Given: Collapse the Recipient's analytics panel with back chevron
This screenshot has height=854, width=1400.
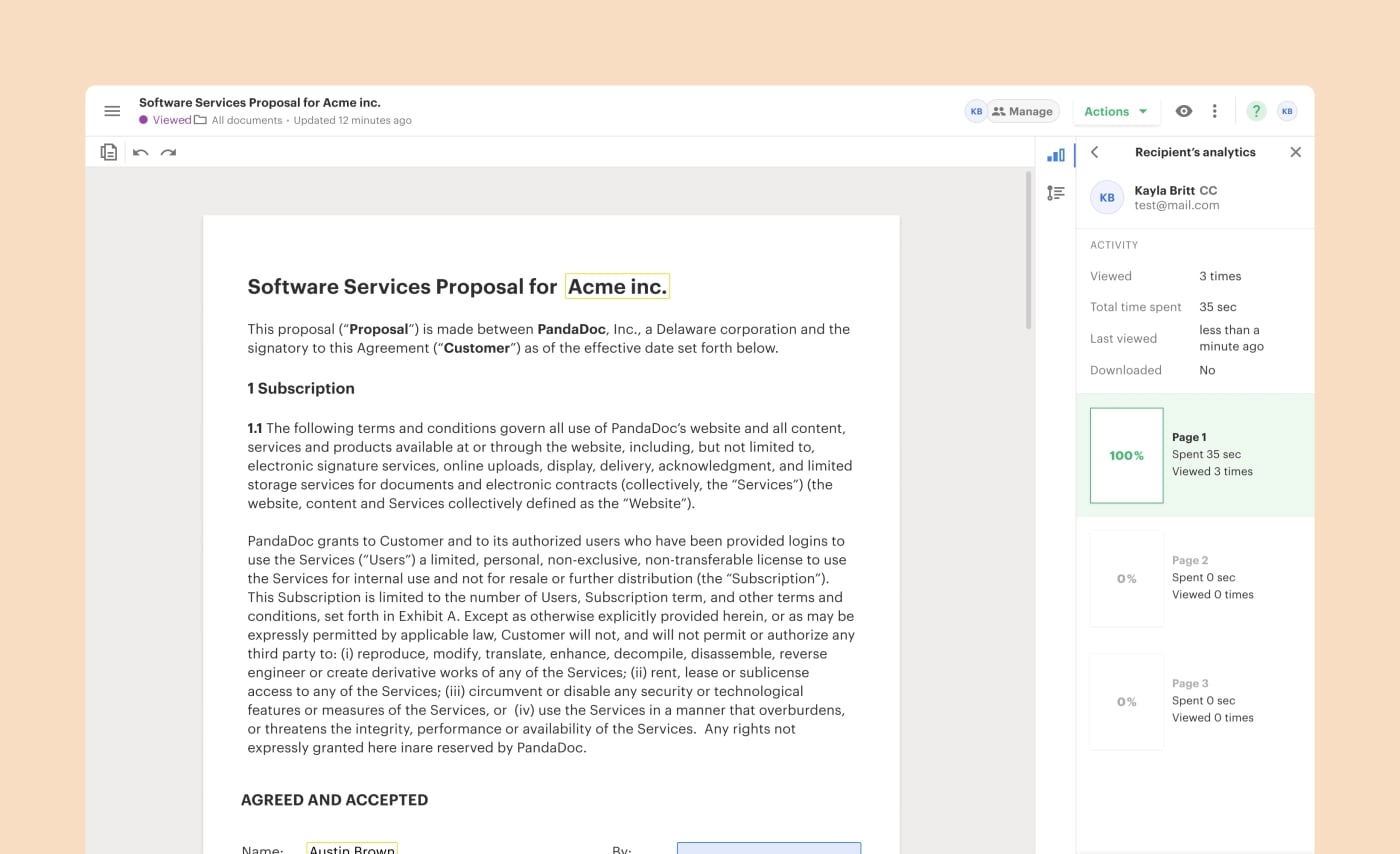Looking at the screenshot, I should (1095, 152).
